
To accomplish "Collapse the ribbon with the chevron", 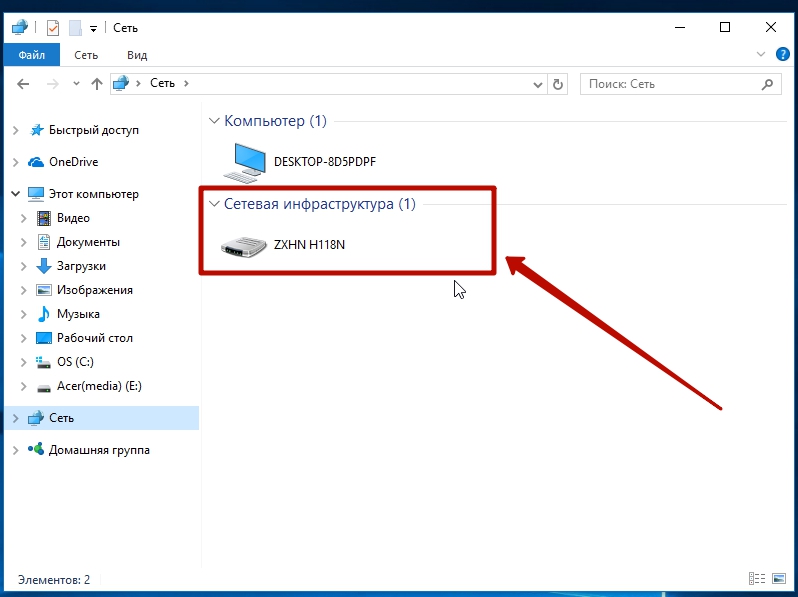I will click(x=761, y=54).
